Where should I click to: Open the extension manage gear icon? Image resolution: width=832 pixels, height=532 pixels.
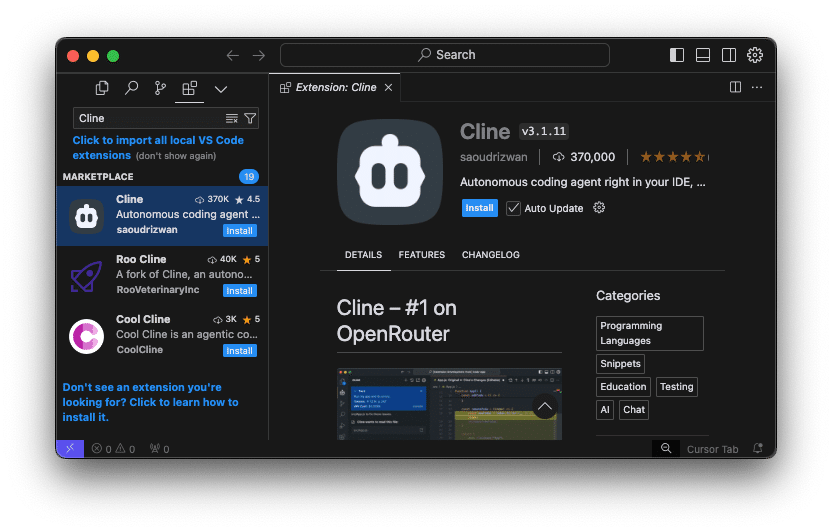coord(599,208)
